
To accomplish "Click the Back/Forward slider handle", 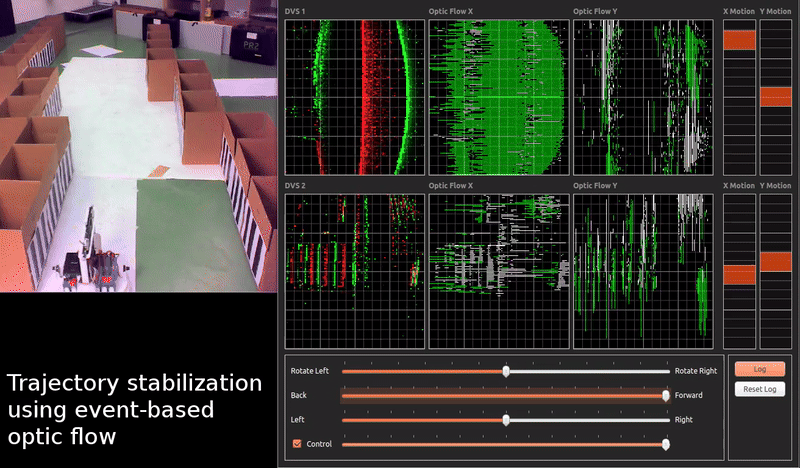I will coord(666,396).
